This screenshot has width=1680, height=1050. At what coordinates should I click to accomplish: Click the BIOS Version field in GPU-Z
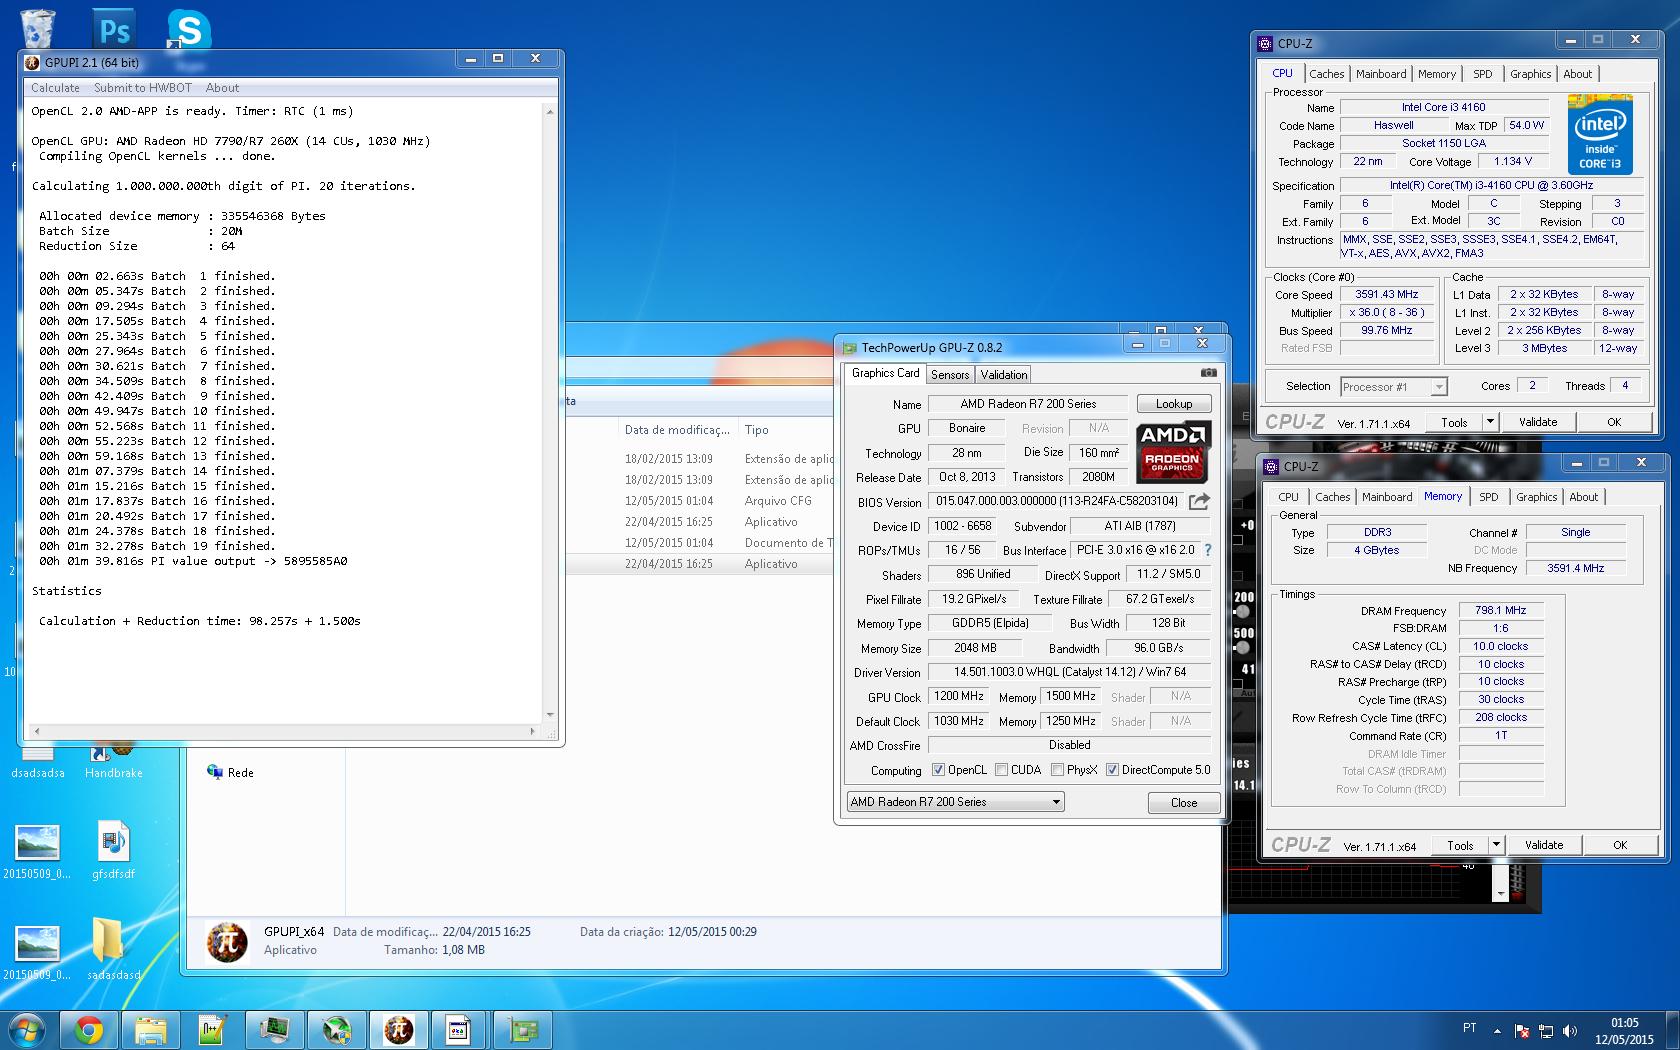click(x=1056, y=501)
